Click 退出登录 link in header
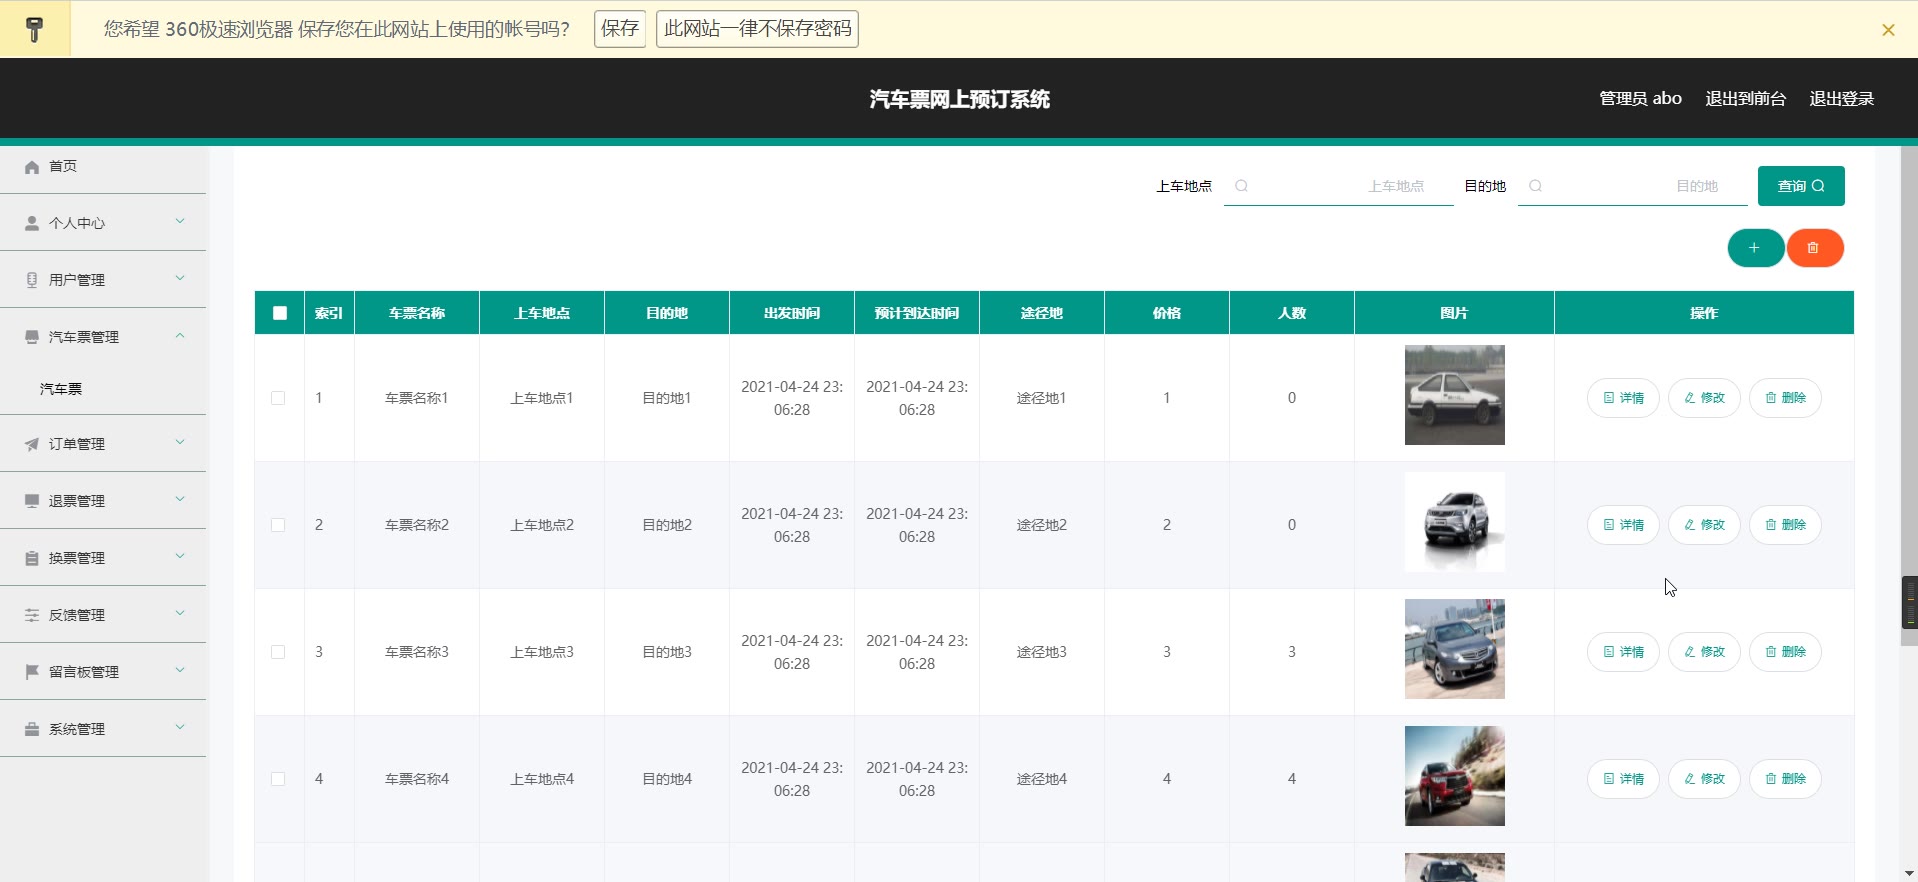1918x882 pixels. [1840, 99]
